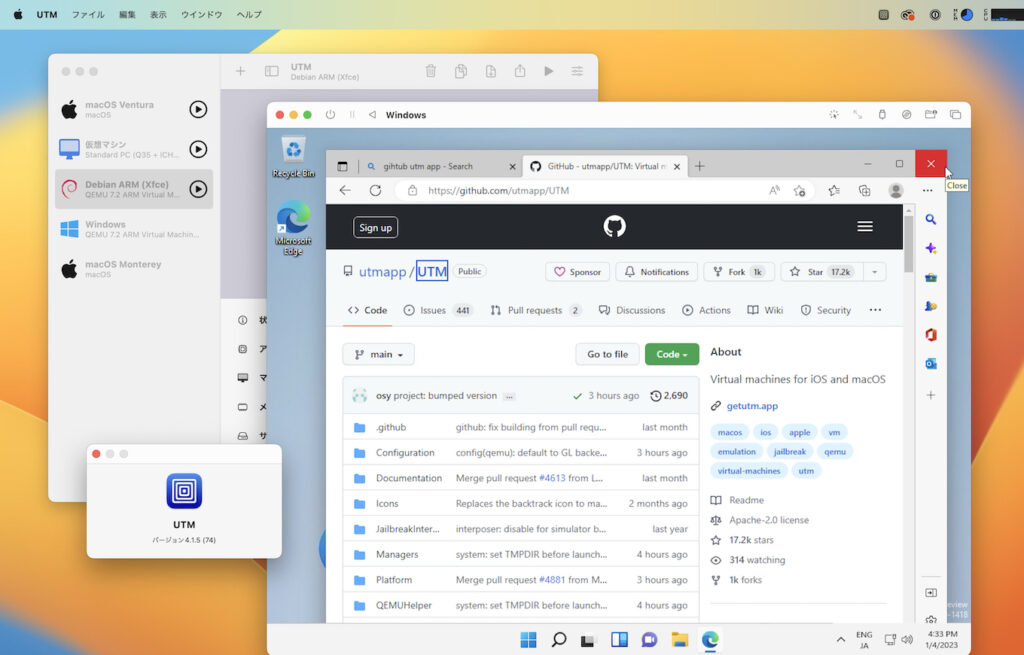The width and height of the screenshot is (1024, 655).
Task: Click the trash icon to delete the VM
Action: pos(430,71)
